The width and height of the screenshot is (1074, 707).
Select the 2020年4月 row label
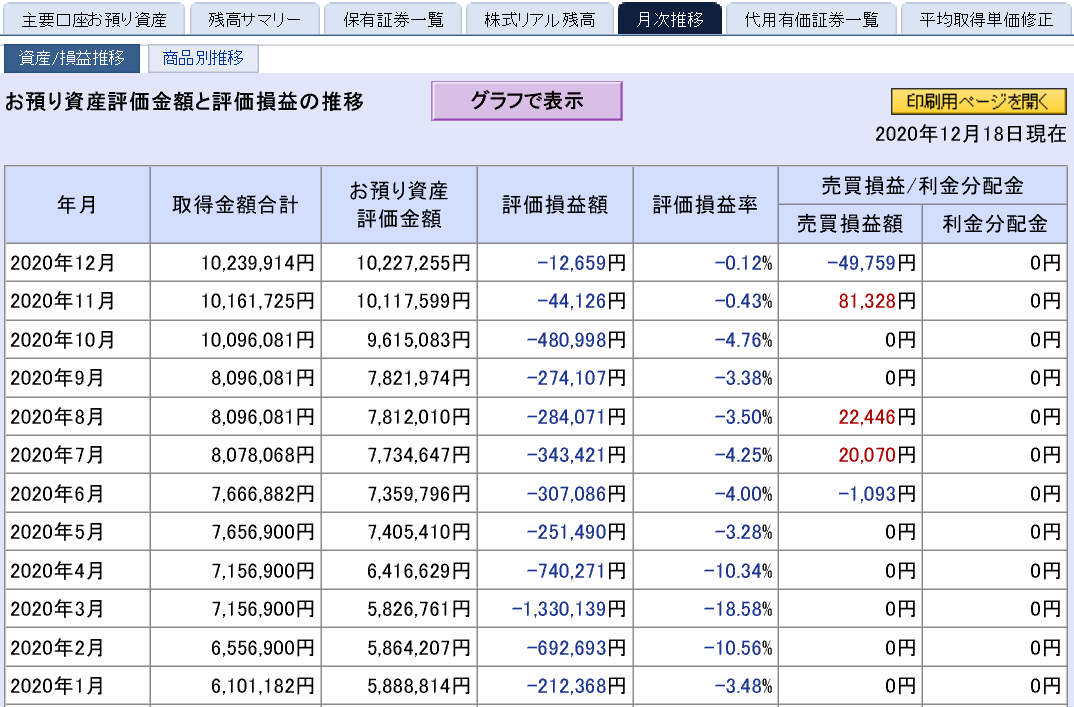77,571
